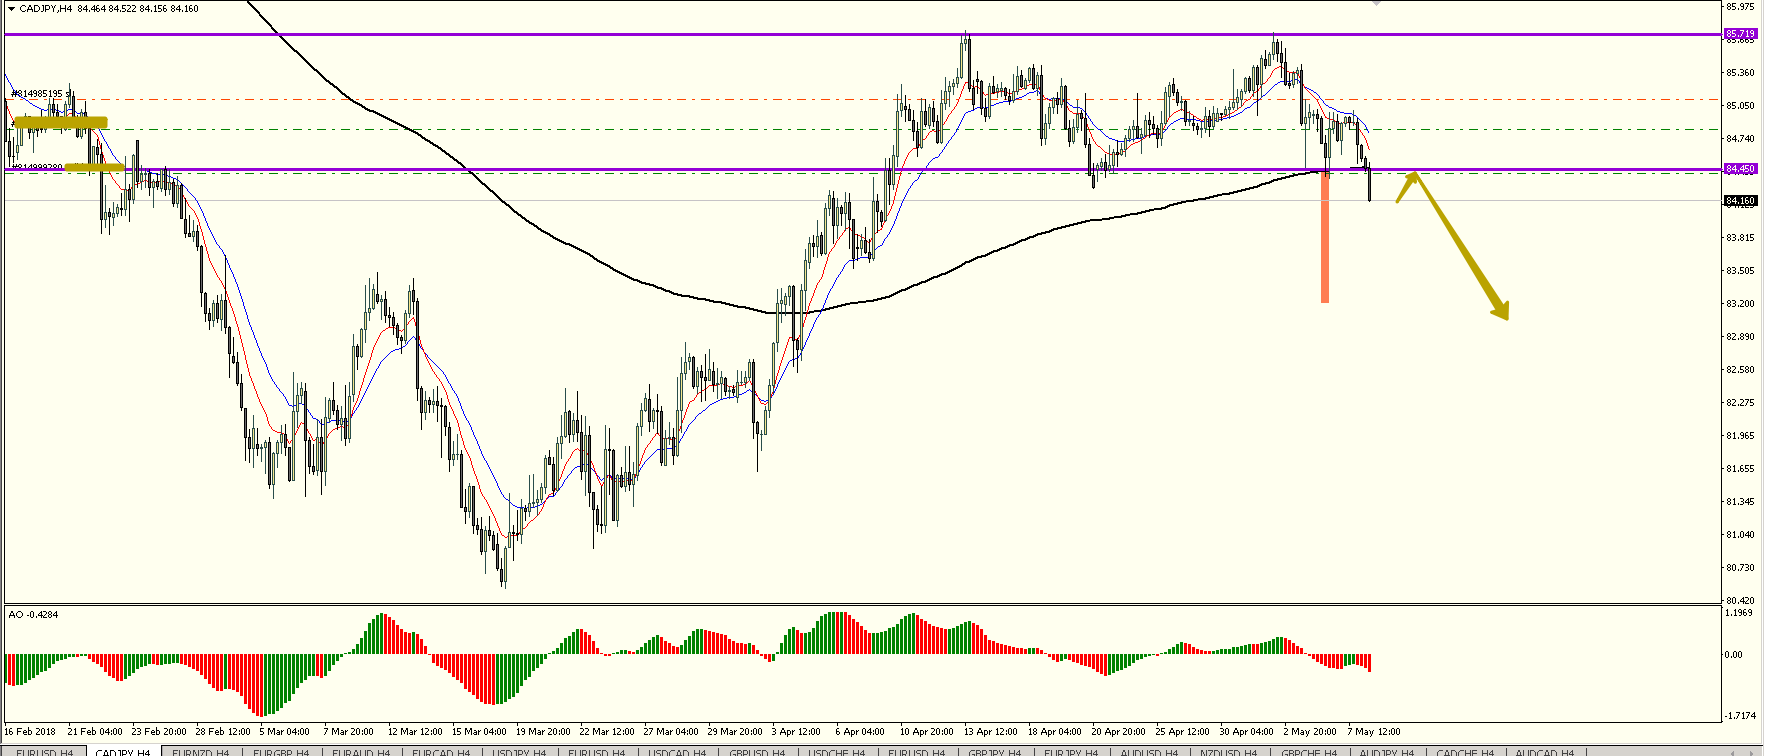Click the 13 Apr 12:00 time axis label
This screenshot has width=1765, height=756.
(x=990, y=732)
